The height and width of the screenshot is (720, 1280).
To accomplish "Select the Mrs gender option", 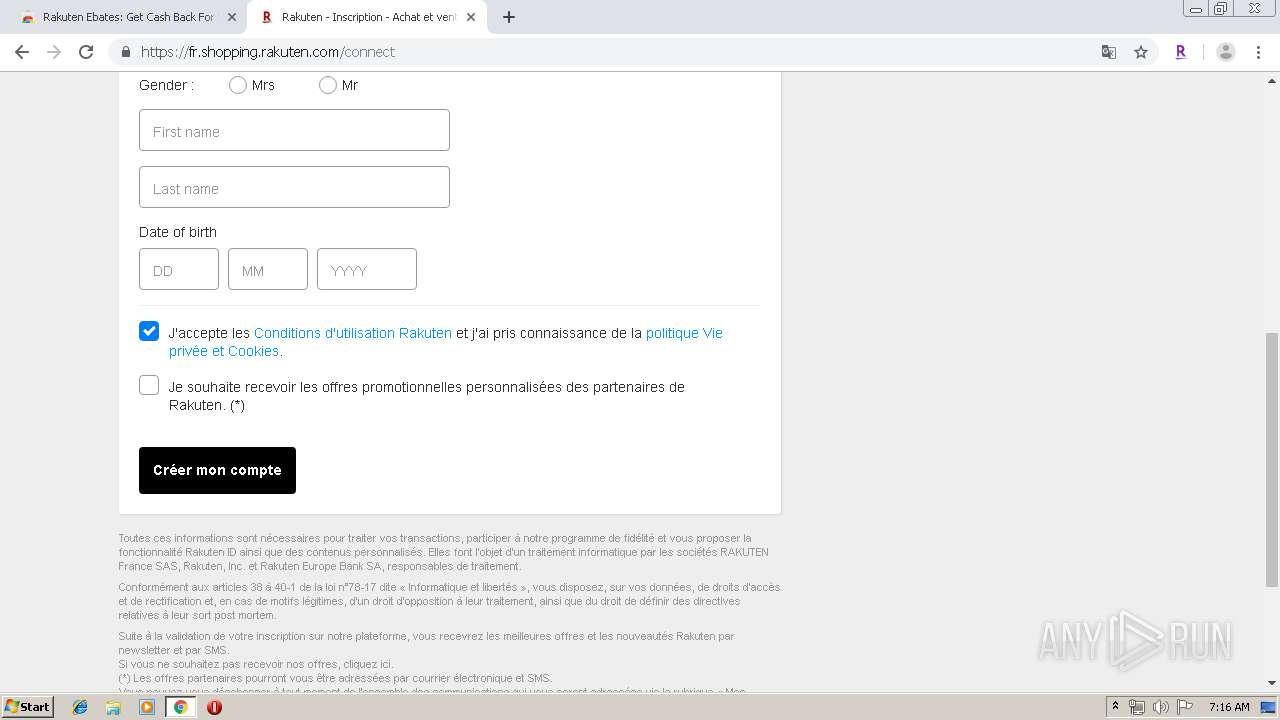I will pos(237,85).
